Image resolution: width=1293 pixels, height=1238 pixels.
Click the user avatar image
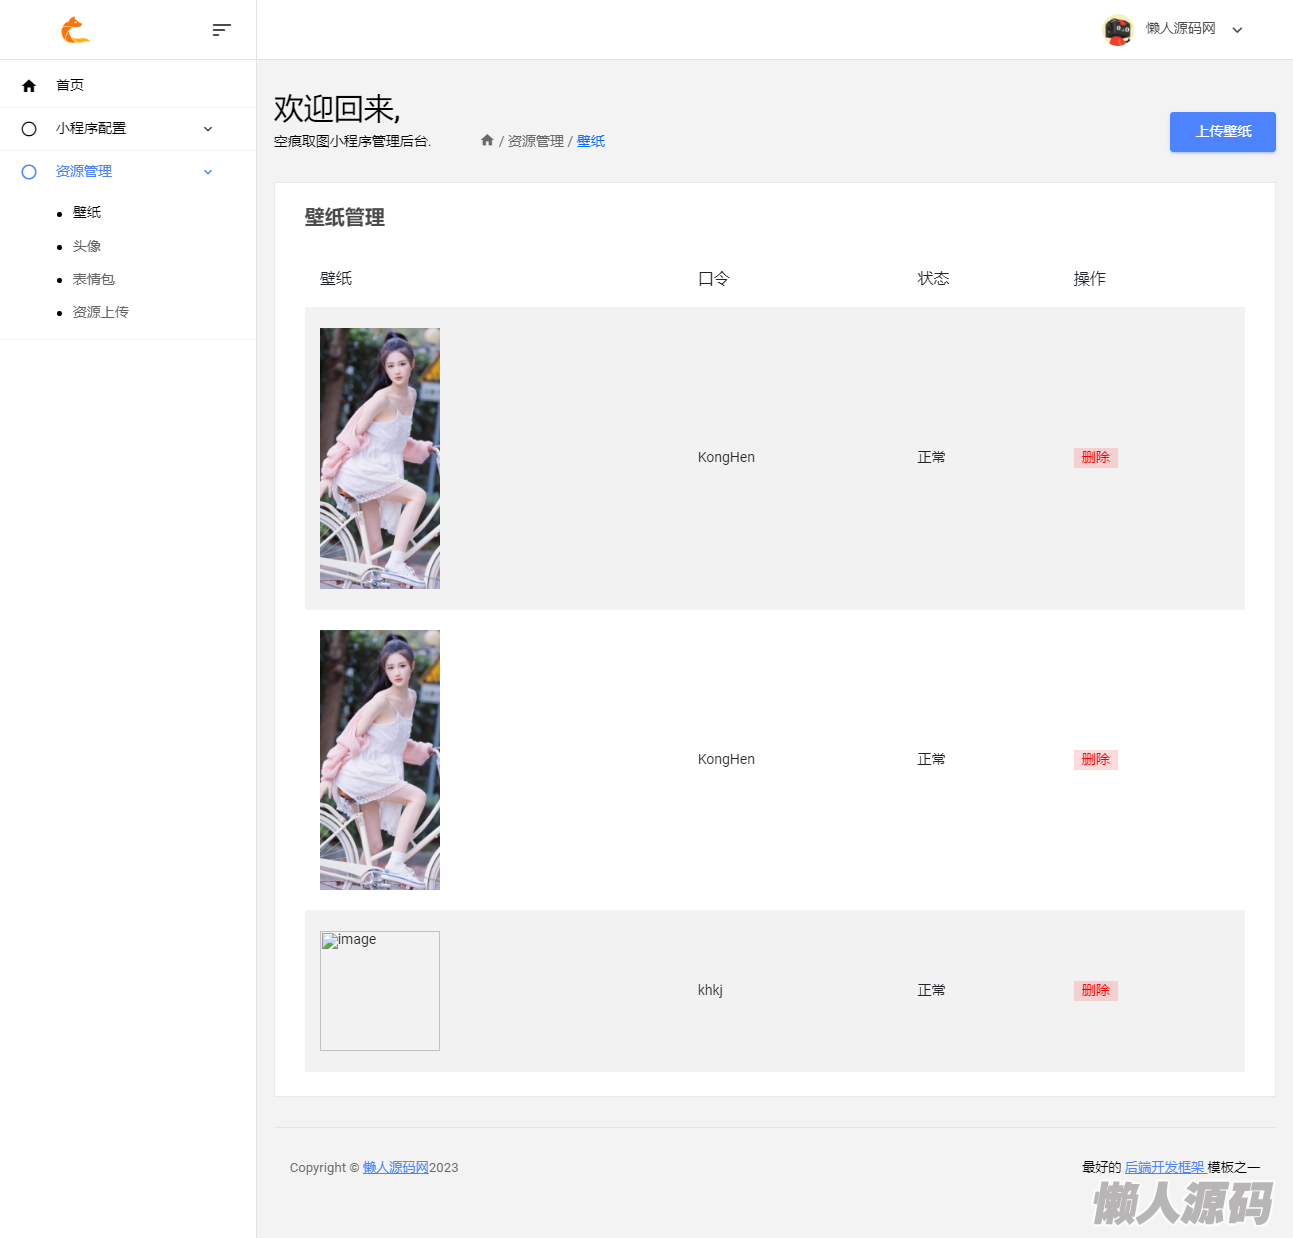click(x=1117, y=30)
